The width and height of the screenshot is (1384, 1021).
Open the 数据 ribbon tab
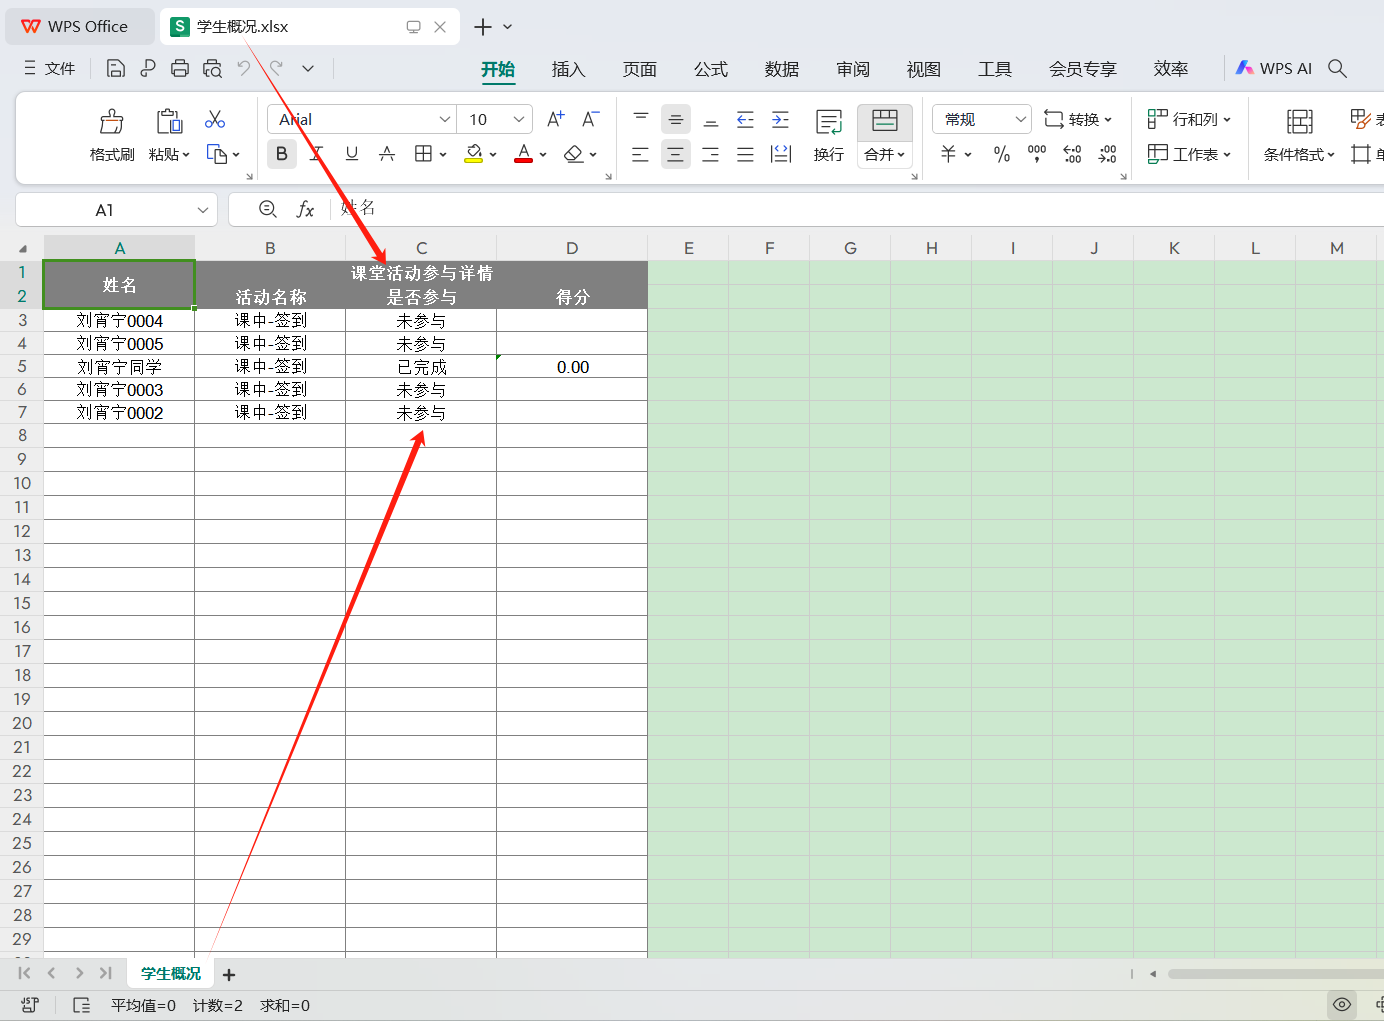[781, 69]
